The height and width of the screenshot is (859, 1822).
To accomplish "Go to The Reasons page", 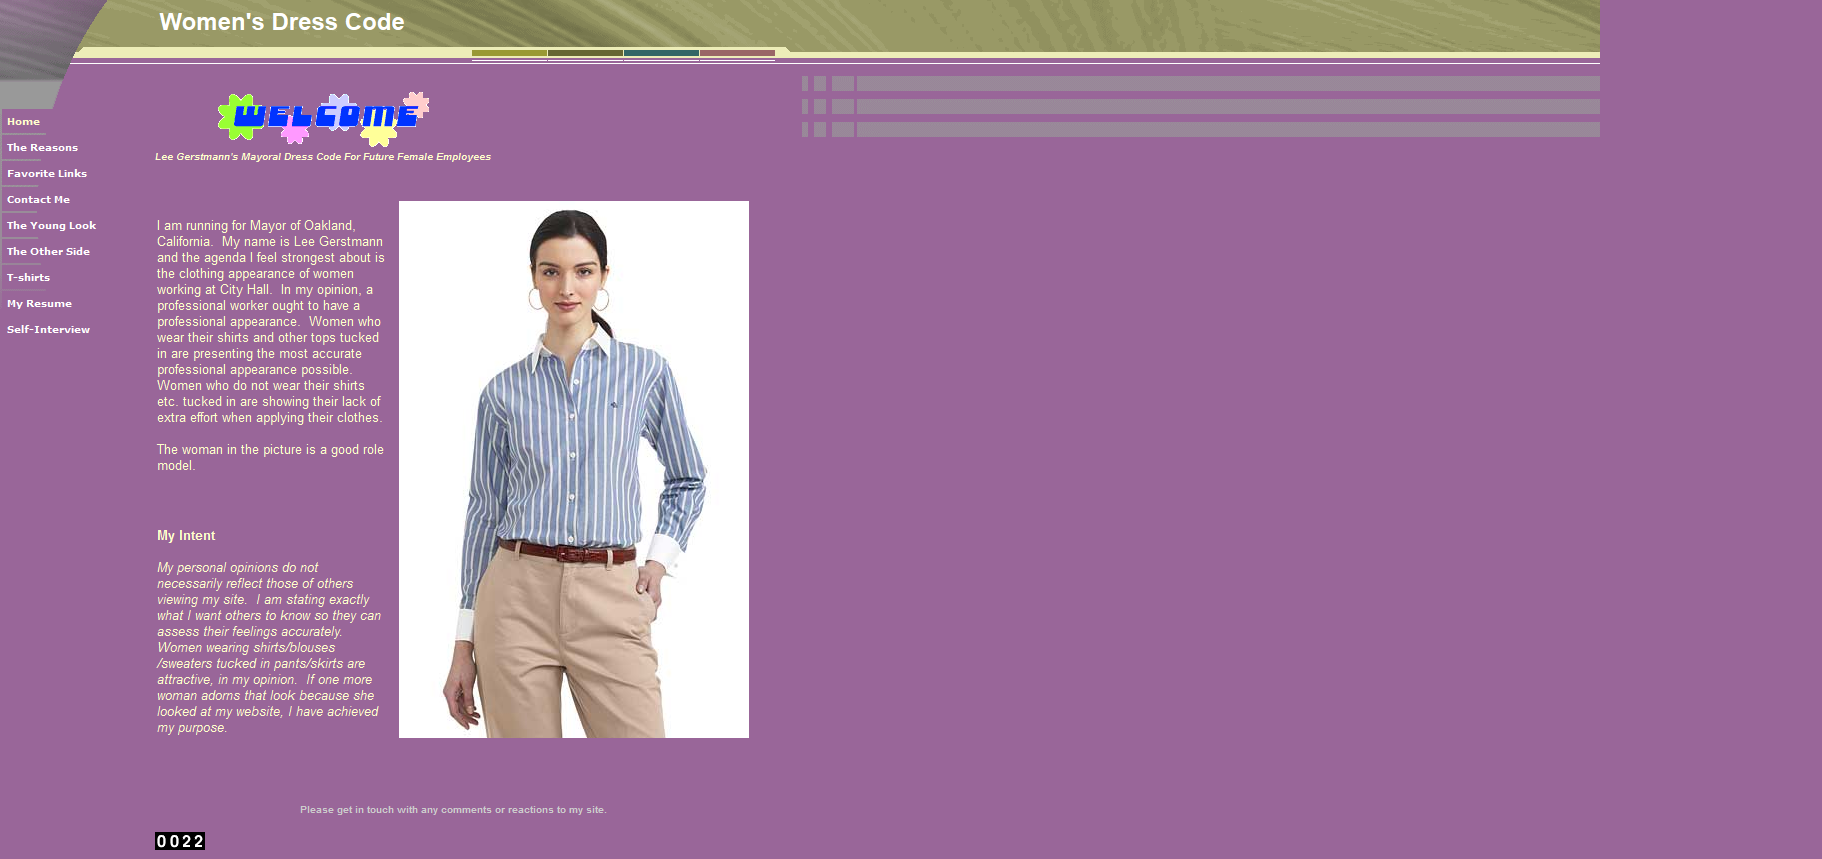I will 42,148.
